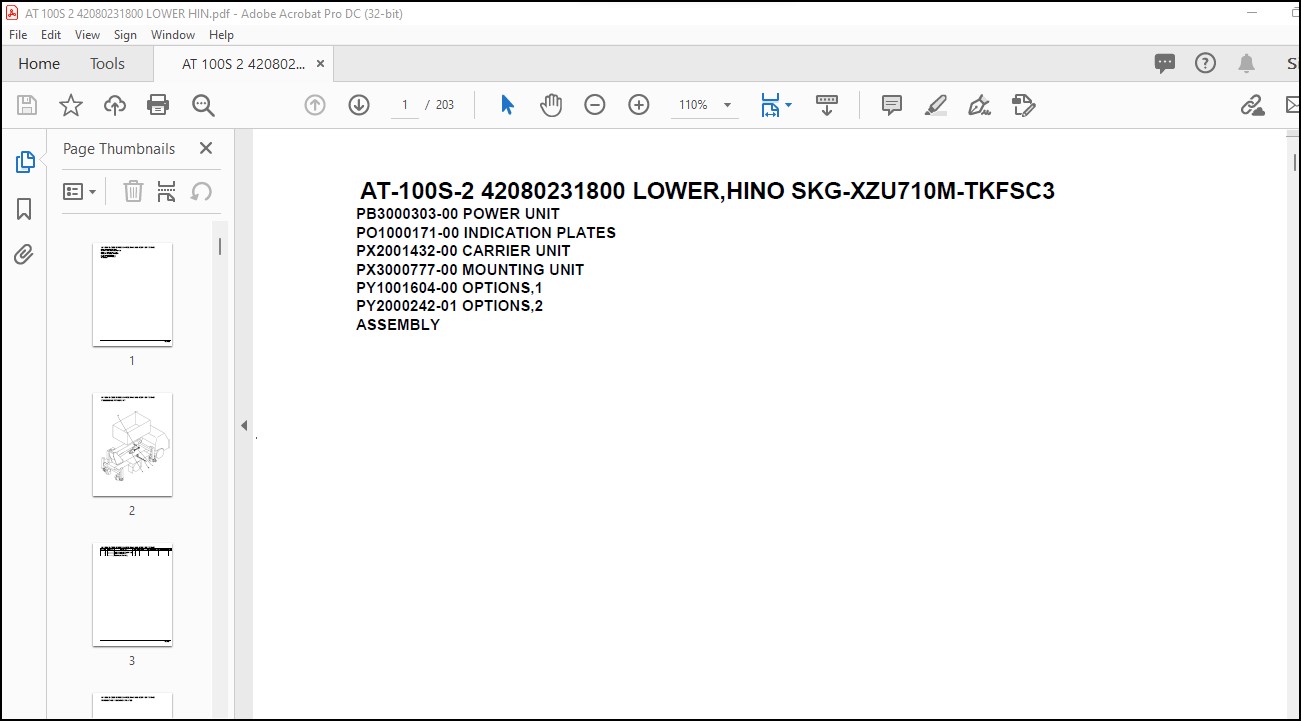
Task: Open the Edit menu
Action: point(51,34)
